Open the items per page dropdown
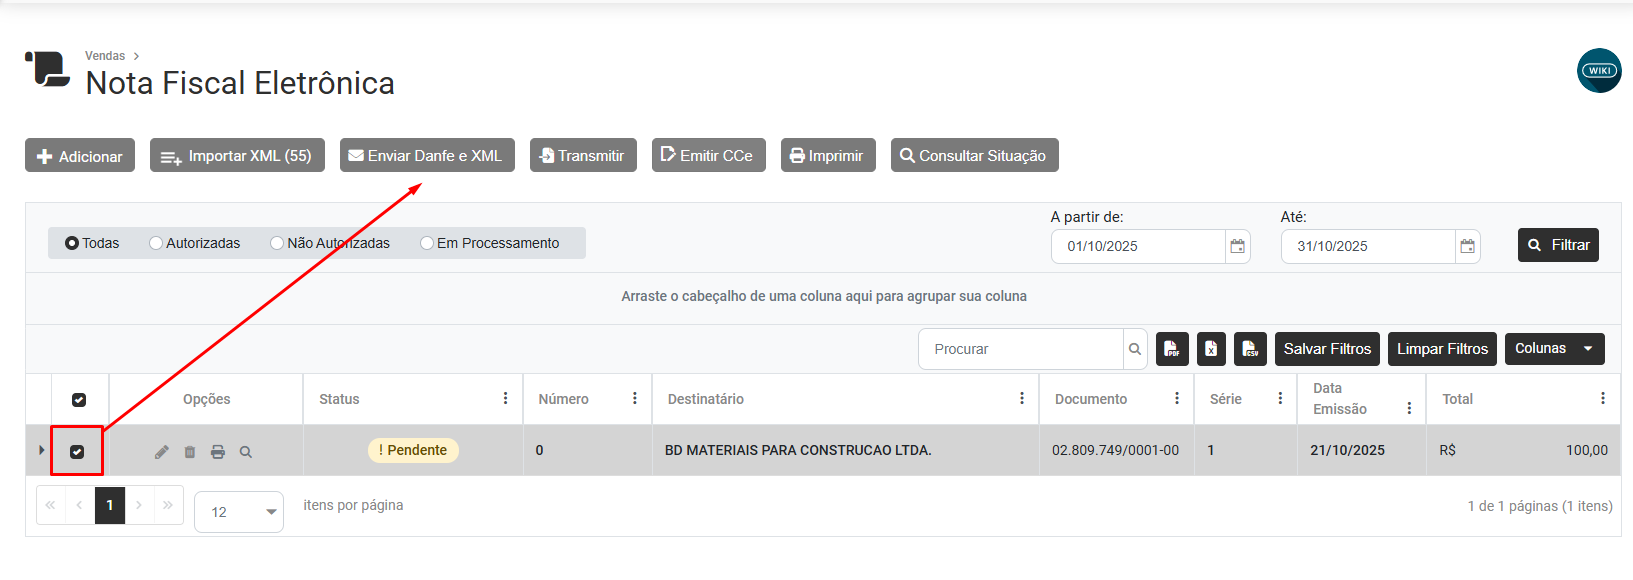This screenshot has width=1633, height=580. [239, 512]
